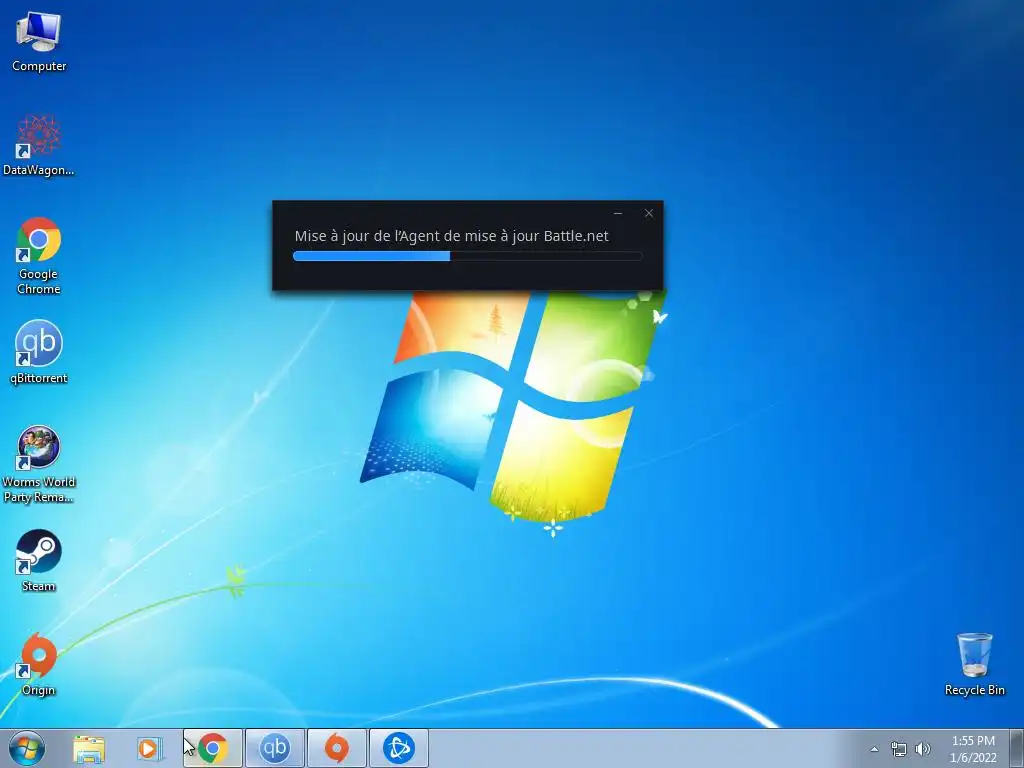Screen dimensions: 1024x768
Task: Open the clock showing 1:55 PM
Action: 973,749
